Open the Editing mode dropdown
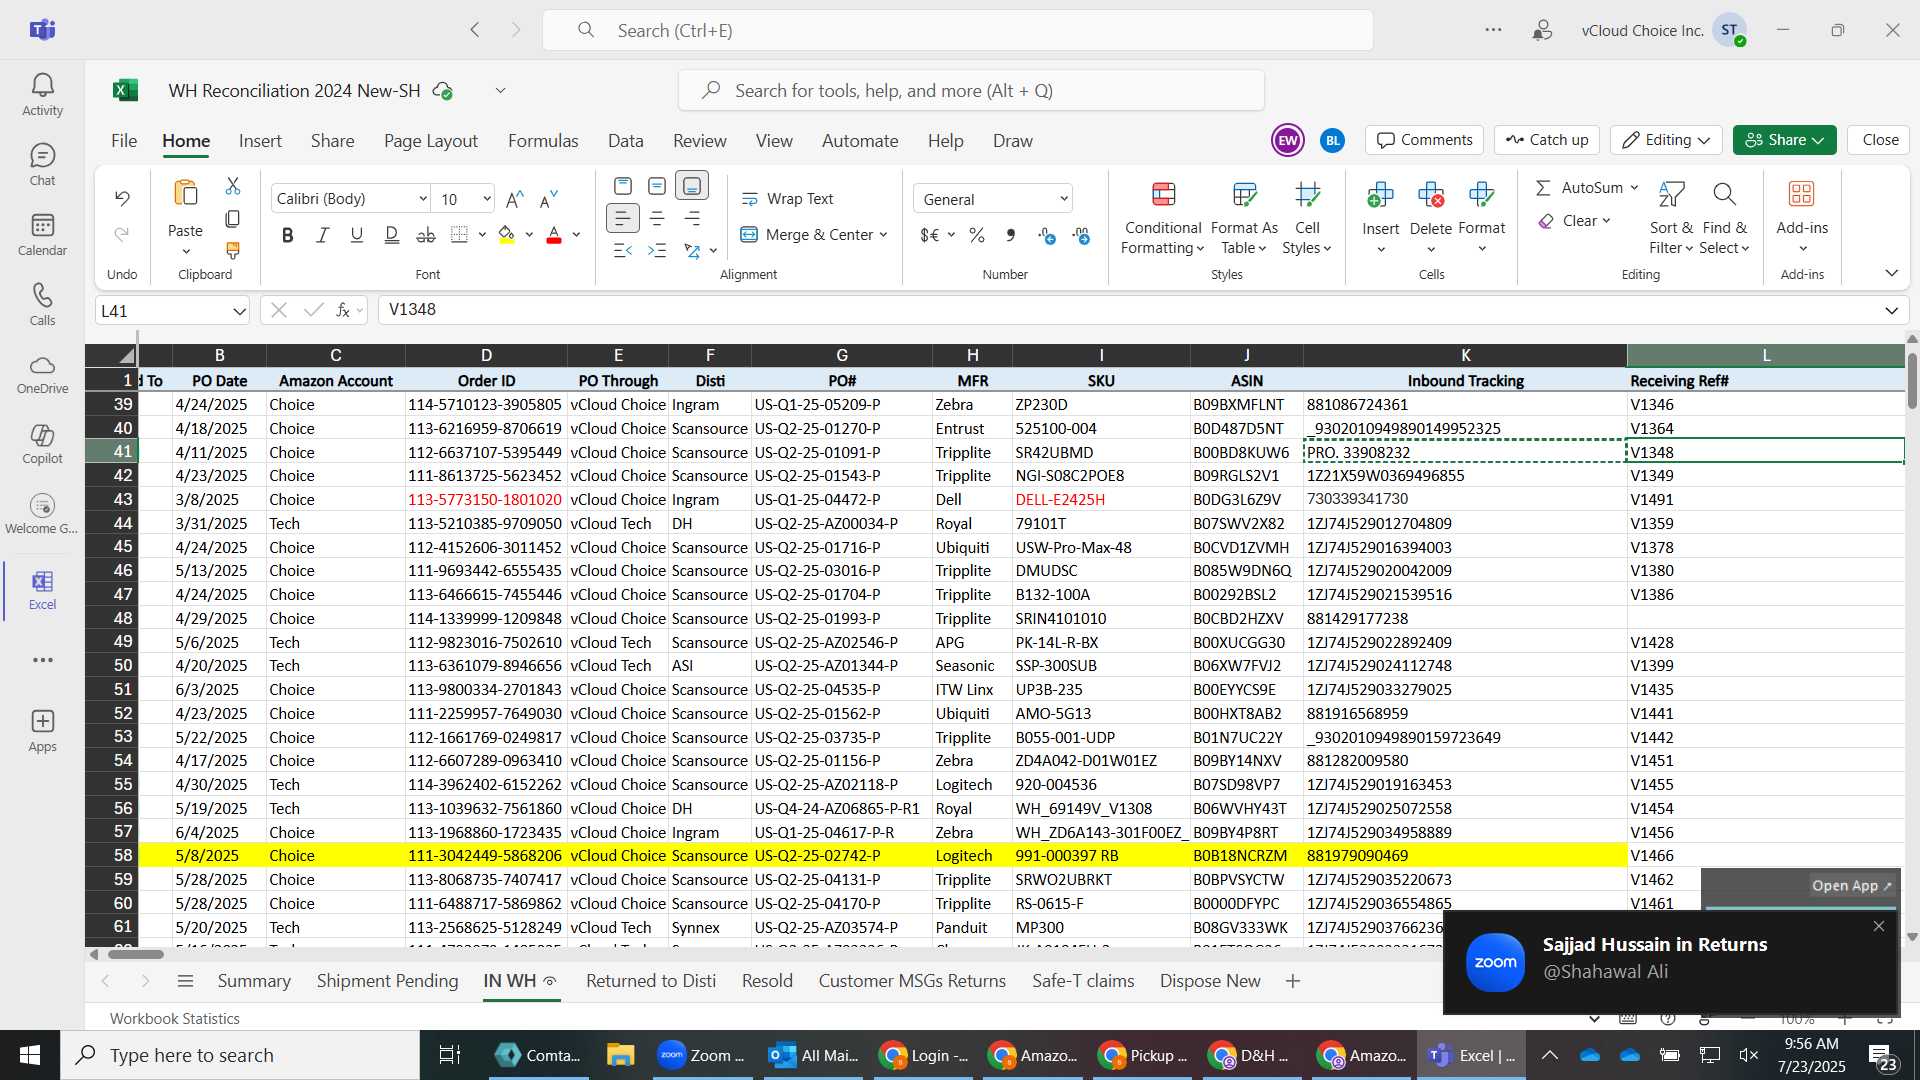 click(x=1667, y=140)
